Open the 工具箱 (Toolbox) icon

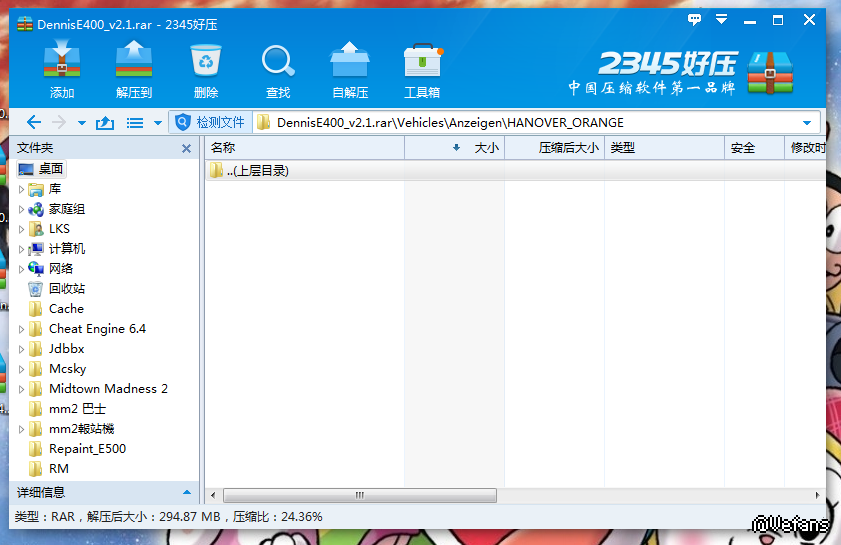(422, 70)
